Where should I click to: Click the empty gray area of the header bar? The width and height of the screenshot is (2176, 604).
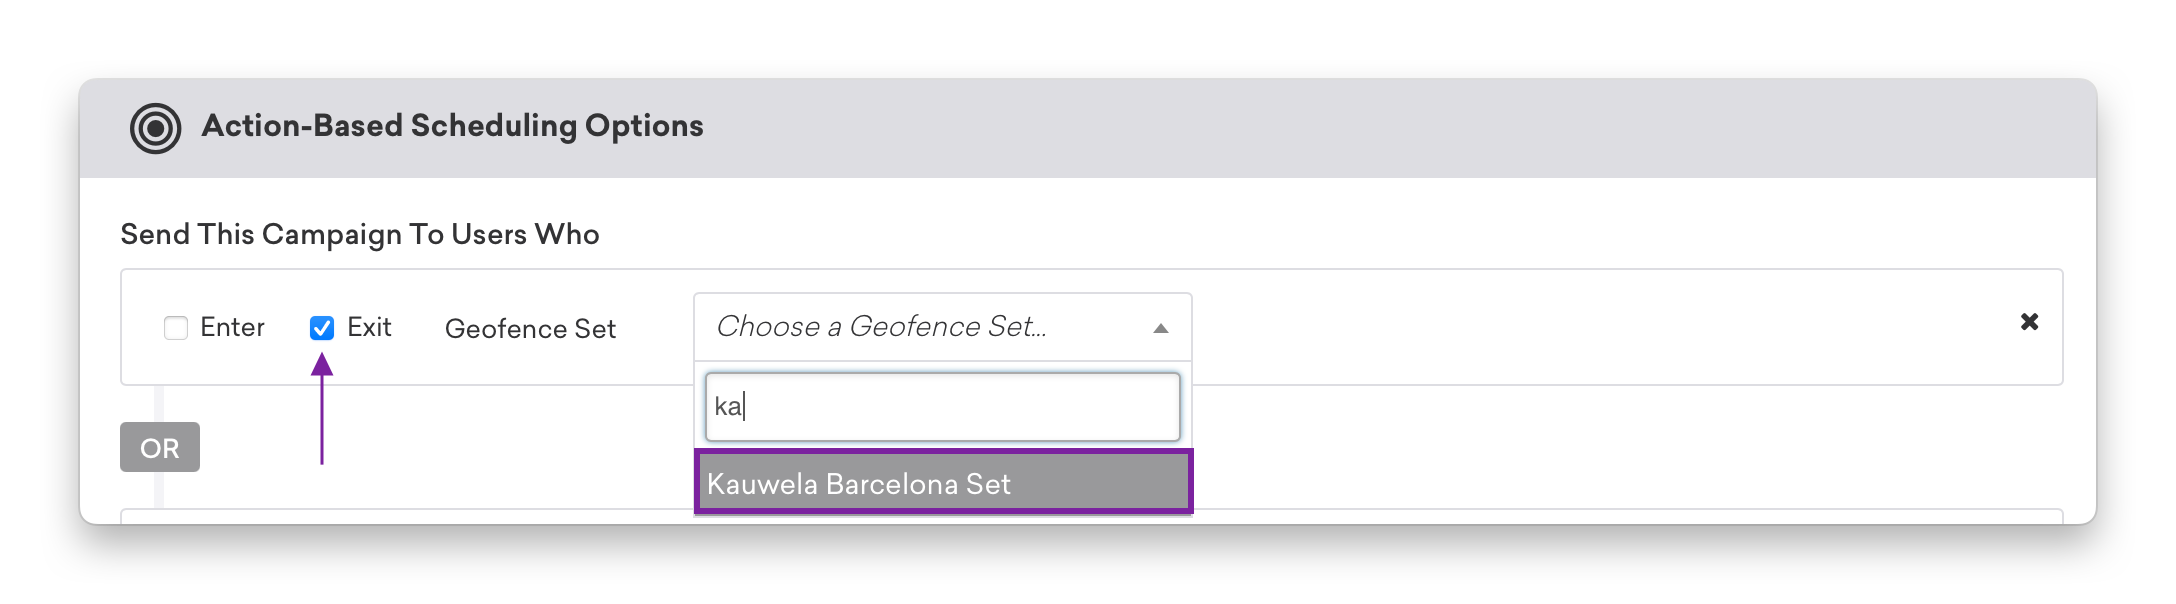click(x=1400, y=128)
